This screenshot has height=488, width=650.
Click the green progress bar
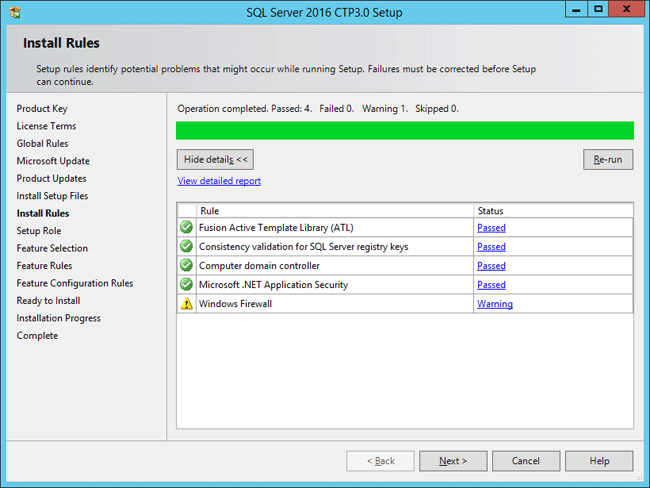pyautogui.click(x=404, y=130)
